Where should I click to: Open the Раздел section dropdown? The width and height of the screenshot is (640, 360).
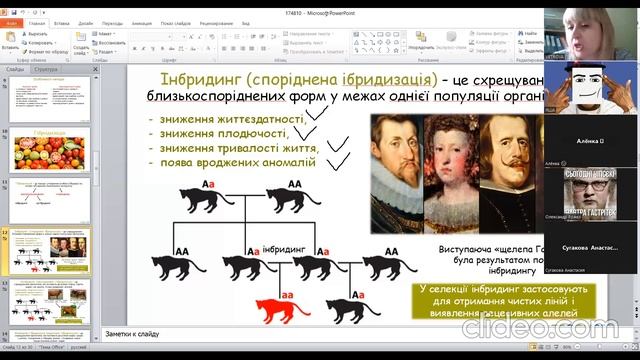pos(104,52)
